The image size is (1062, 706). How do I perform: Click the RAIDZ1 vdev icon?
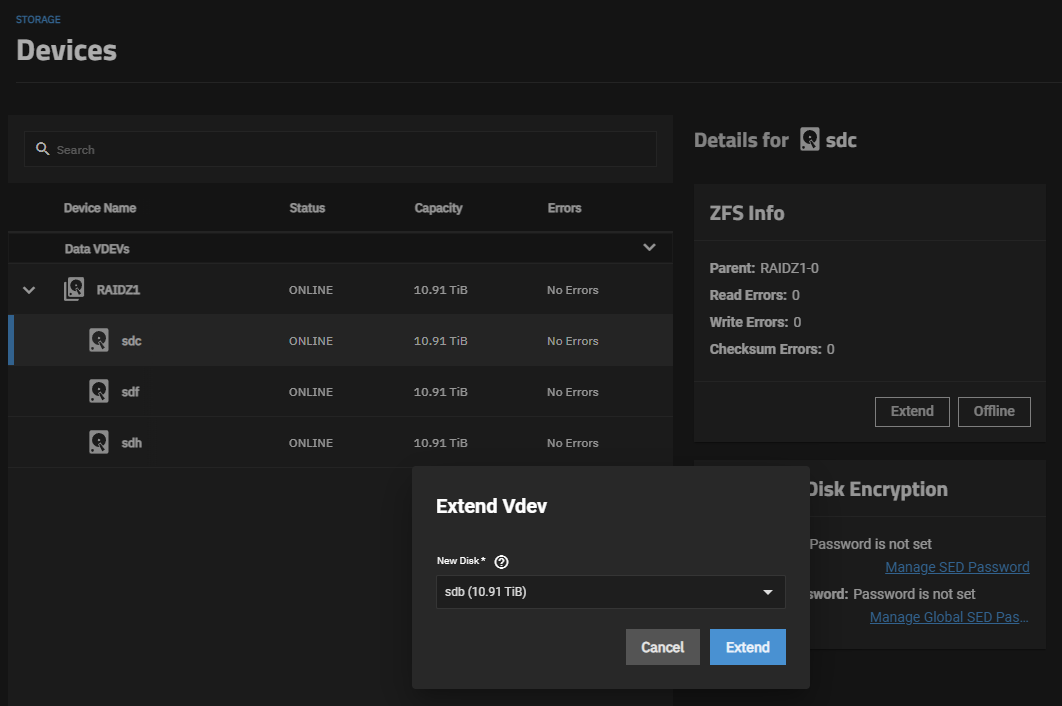(74, 289)
